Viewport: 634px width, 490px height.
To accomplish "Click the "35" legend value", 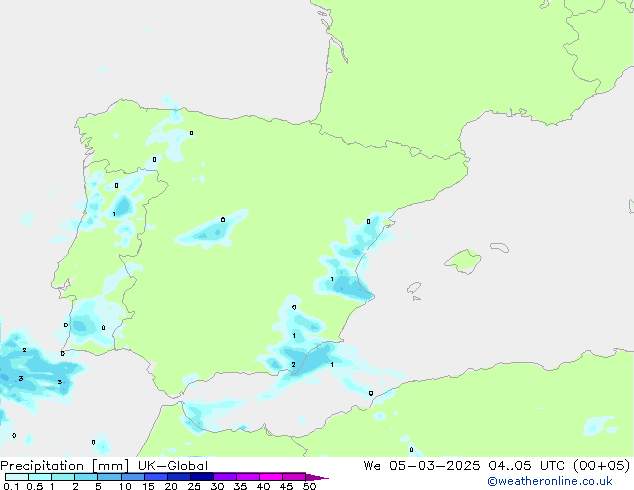I will tap(240, 486).
